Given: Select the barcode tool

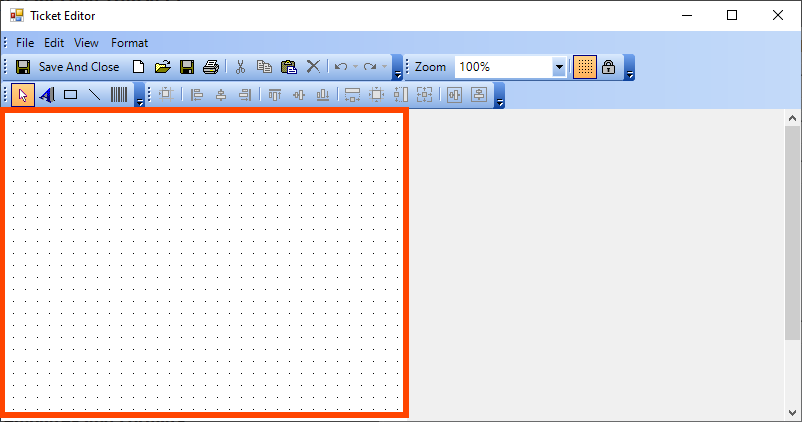Looking at the screenshot, I should point(119,95).
